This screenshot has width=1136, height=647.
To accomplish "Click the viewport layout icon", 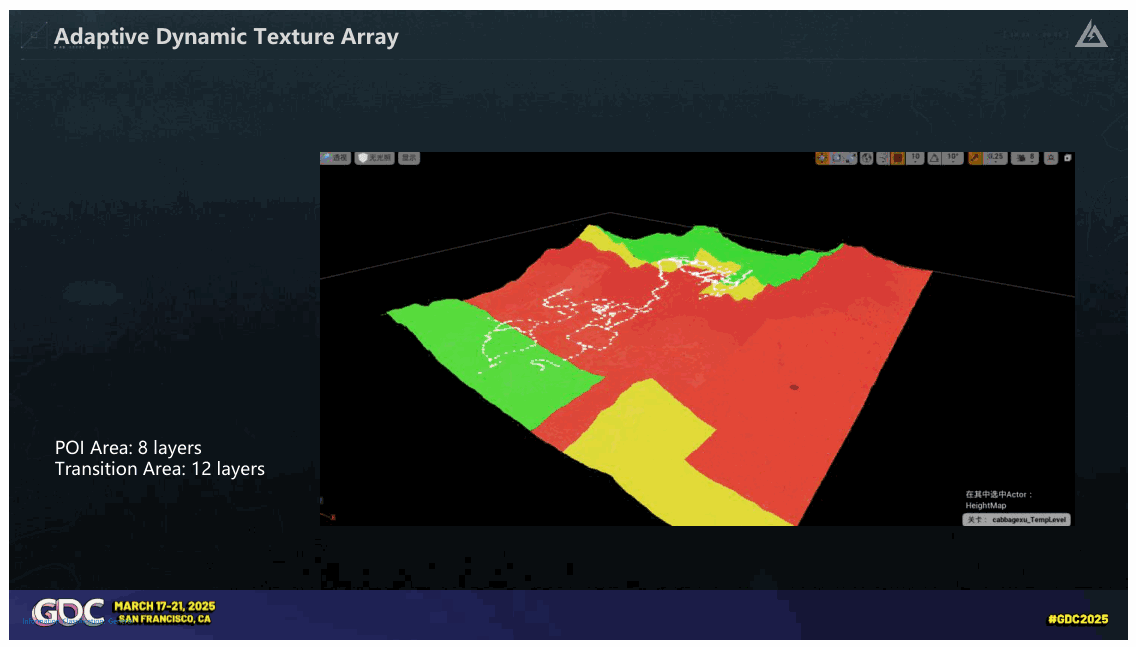I will [1051, 158].
